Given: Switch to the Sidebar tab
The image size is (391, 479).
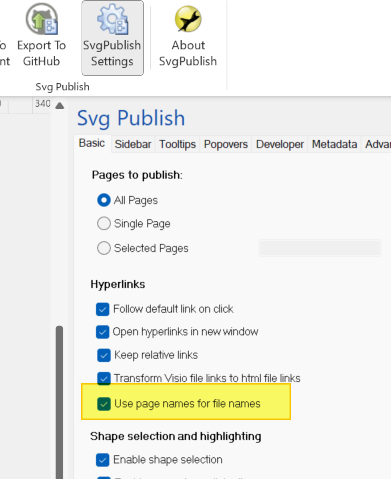Looking at the screenshot, I should pos(133,144).
